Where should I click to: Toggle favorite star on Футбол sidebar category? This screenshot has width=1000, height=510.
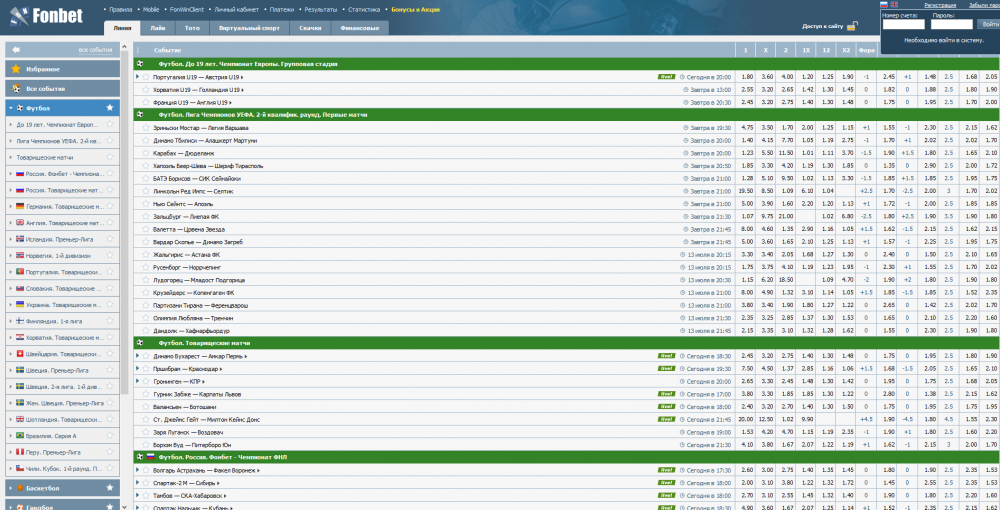(x=110, y=107)
